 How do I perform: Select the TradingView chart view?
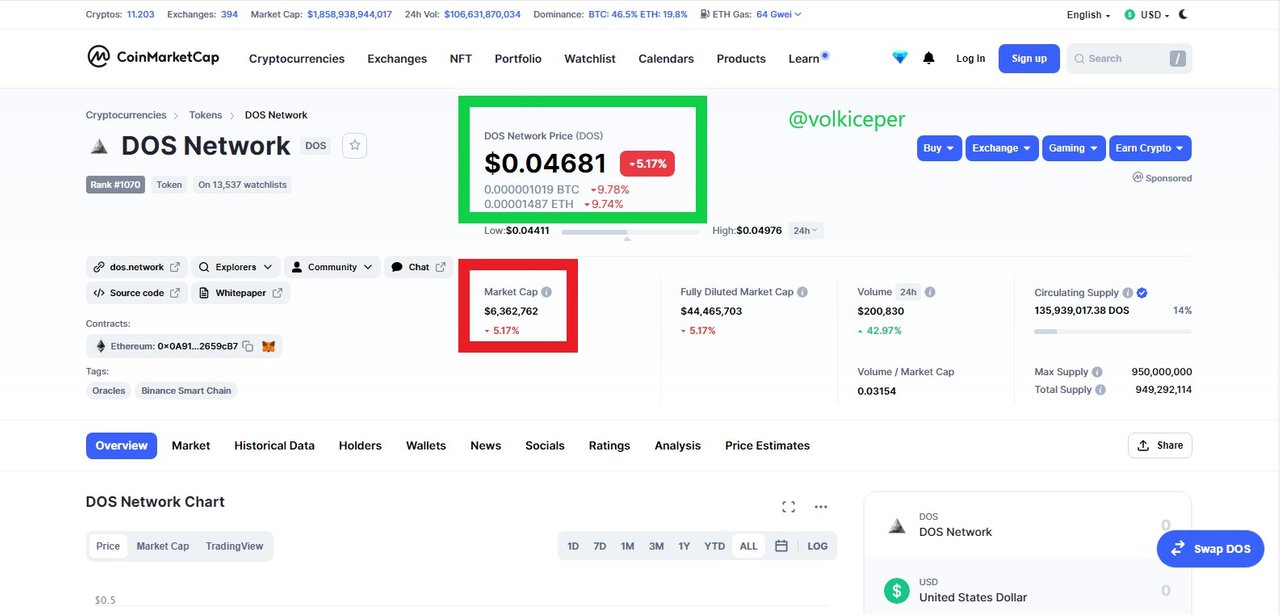coord(234,546)
